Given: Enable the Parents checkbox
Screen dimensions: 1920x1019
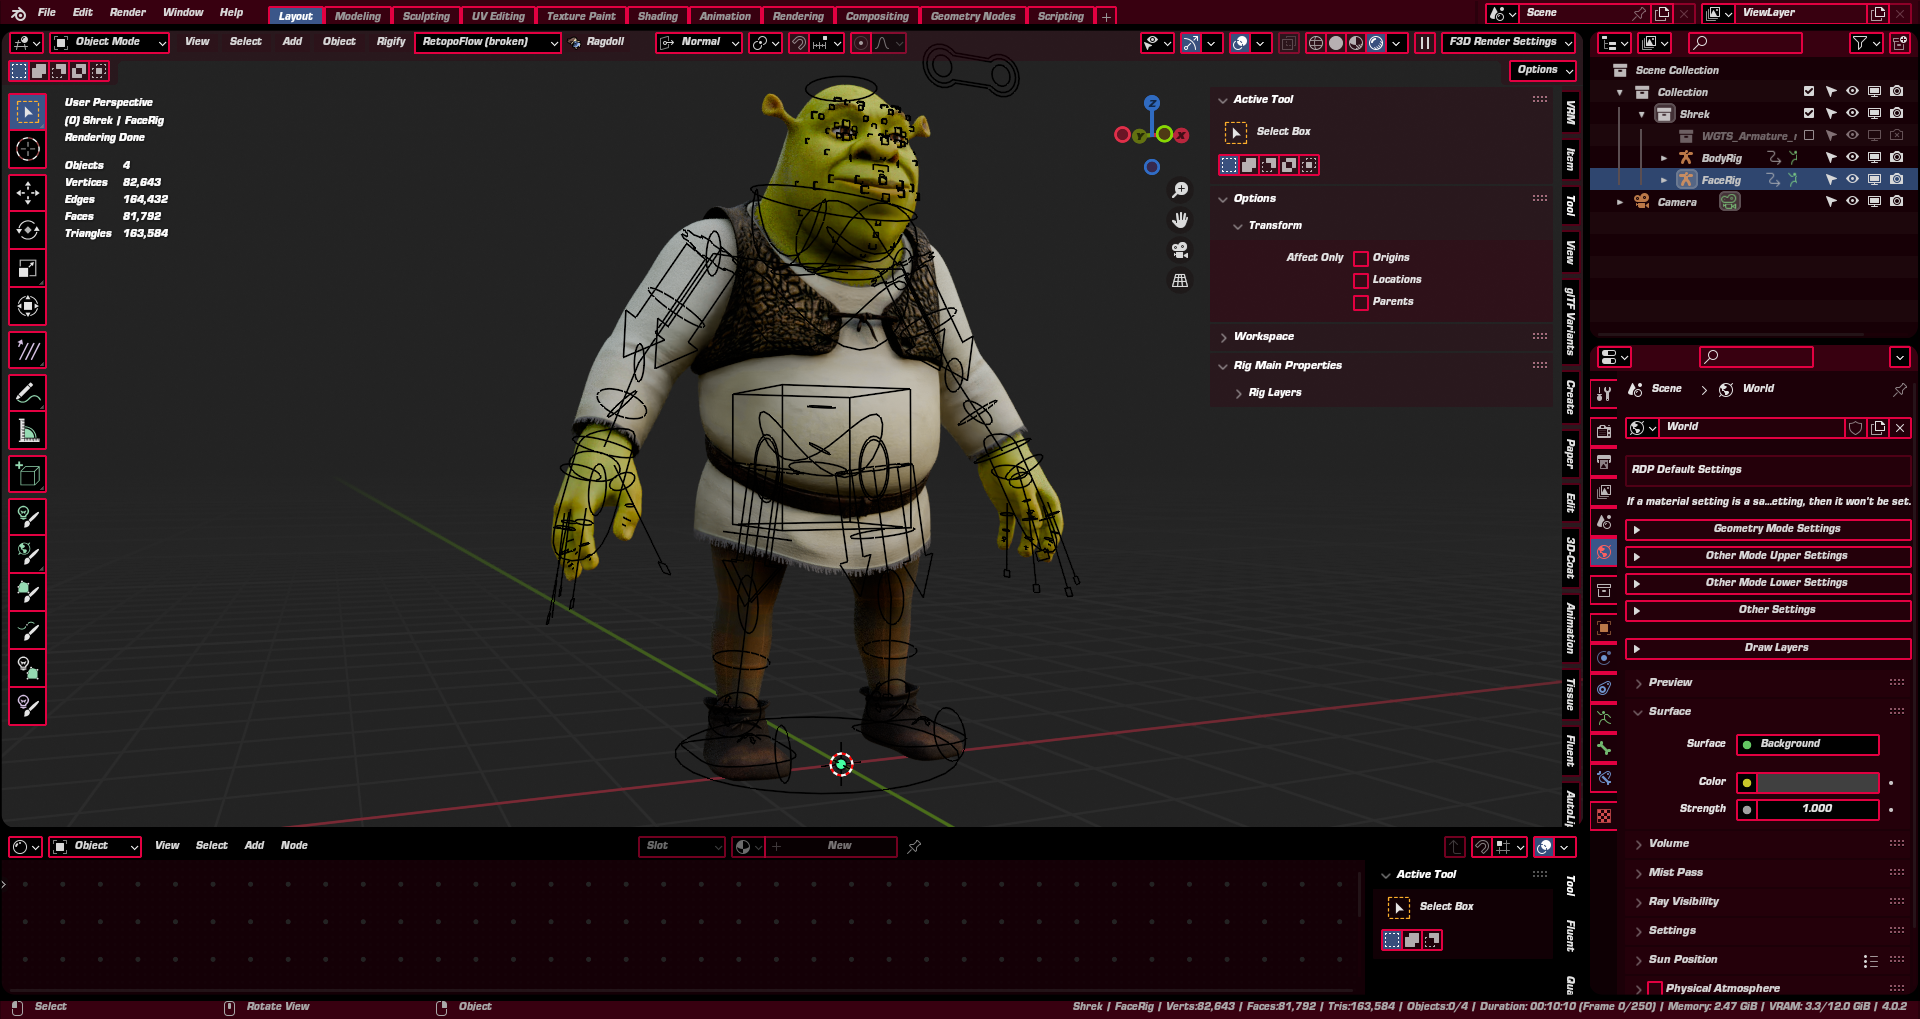Looking at the screenshot, I should [1361, 302].
